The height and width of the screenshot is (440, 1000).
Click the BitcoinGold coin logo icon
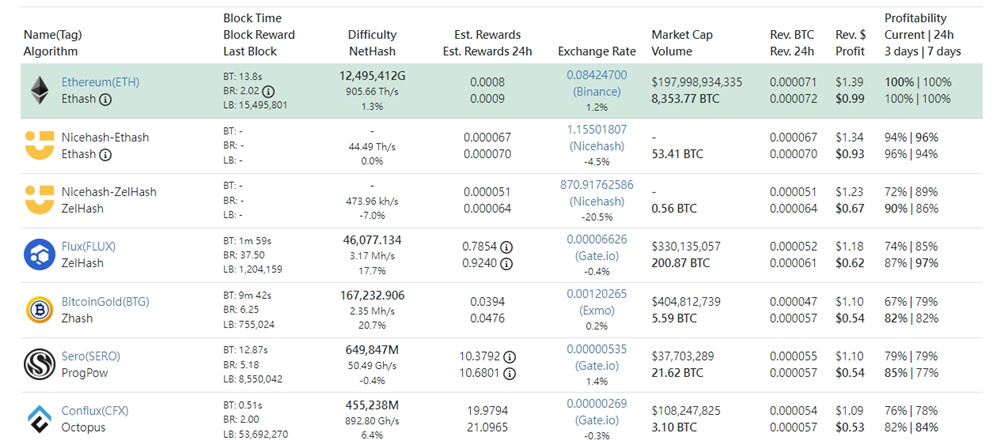pos(39,310)
